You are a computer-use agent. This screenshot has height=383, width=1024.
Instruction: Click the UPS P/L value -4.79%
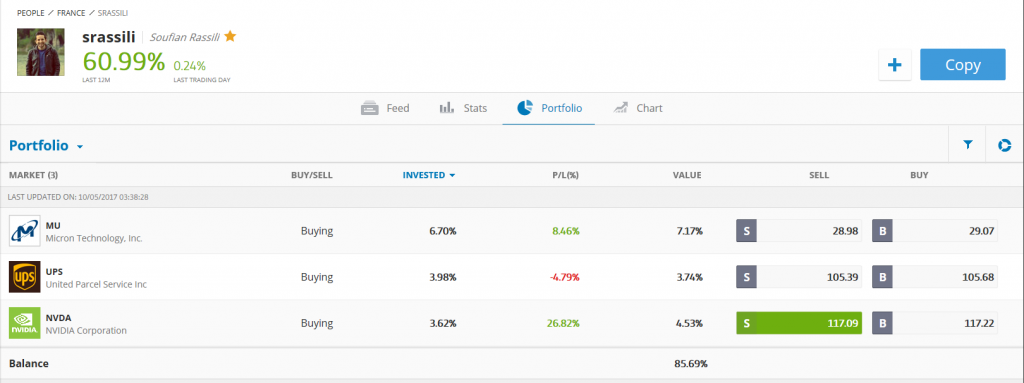pos(564,277)
